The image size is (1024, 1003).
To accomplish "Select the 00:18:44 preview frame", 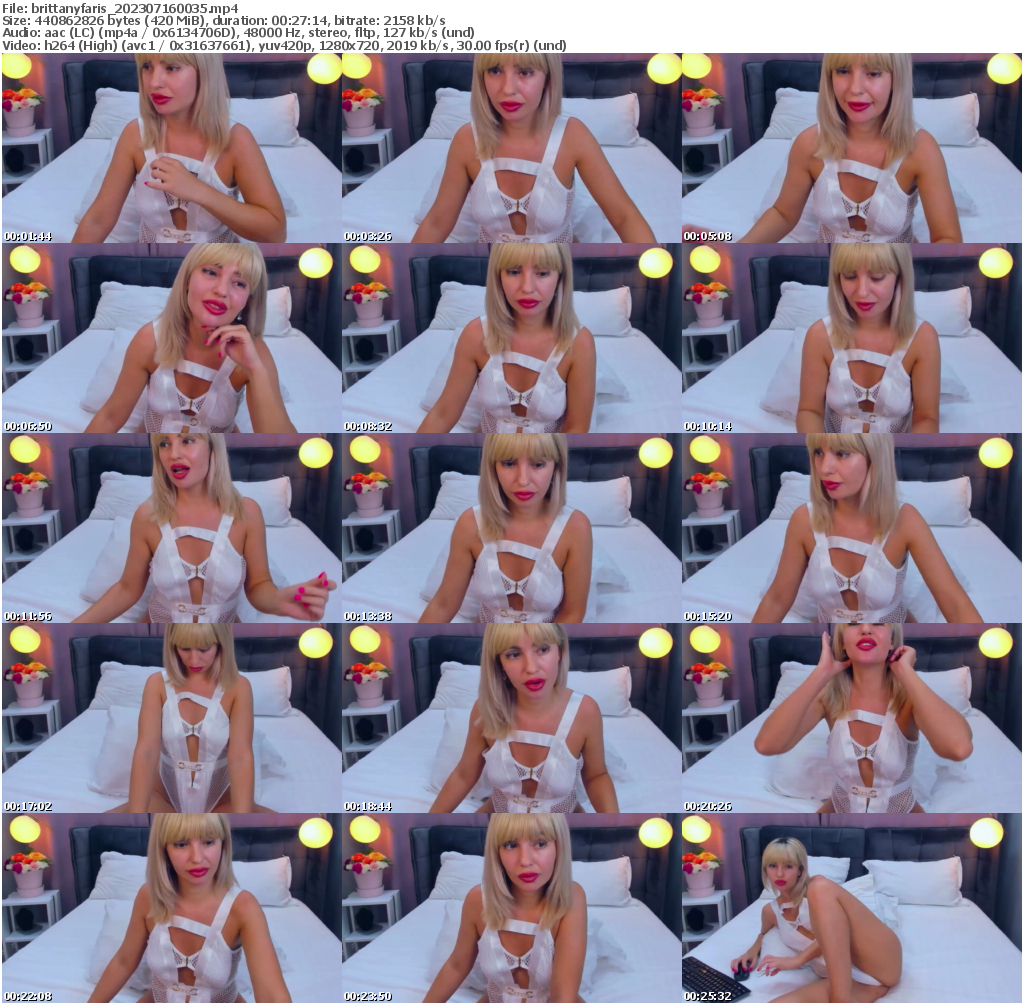I will pos(512,715).
